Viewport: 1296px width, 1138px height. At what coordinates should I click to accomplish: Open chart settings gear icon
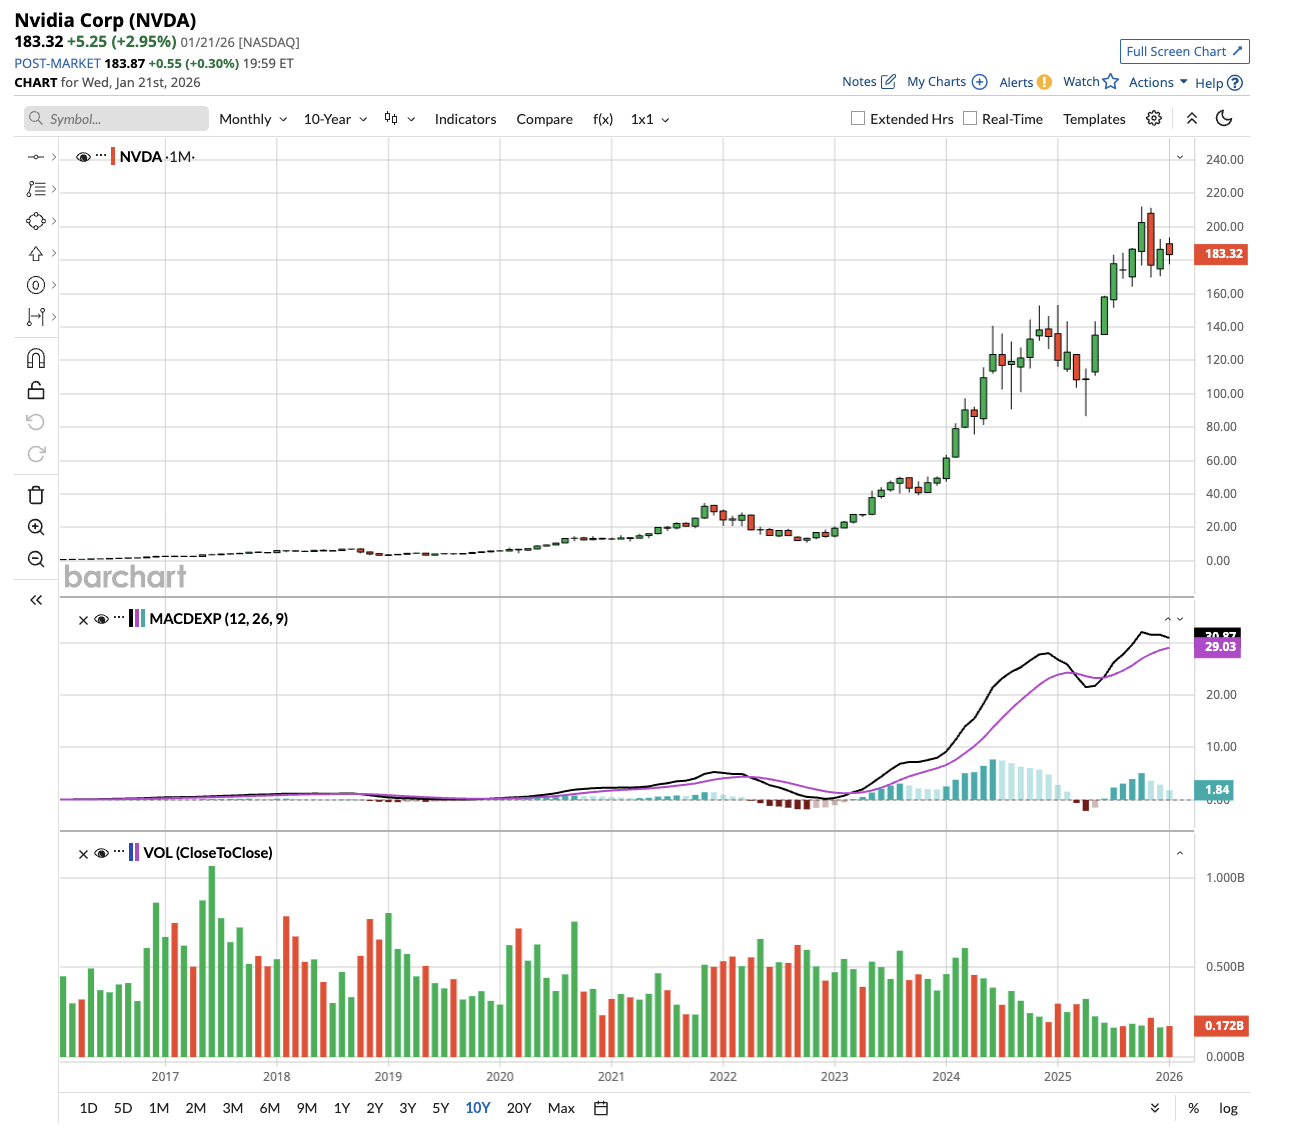point(1154,118)
